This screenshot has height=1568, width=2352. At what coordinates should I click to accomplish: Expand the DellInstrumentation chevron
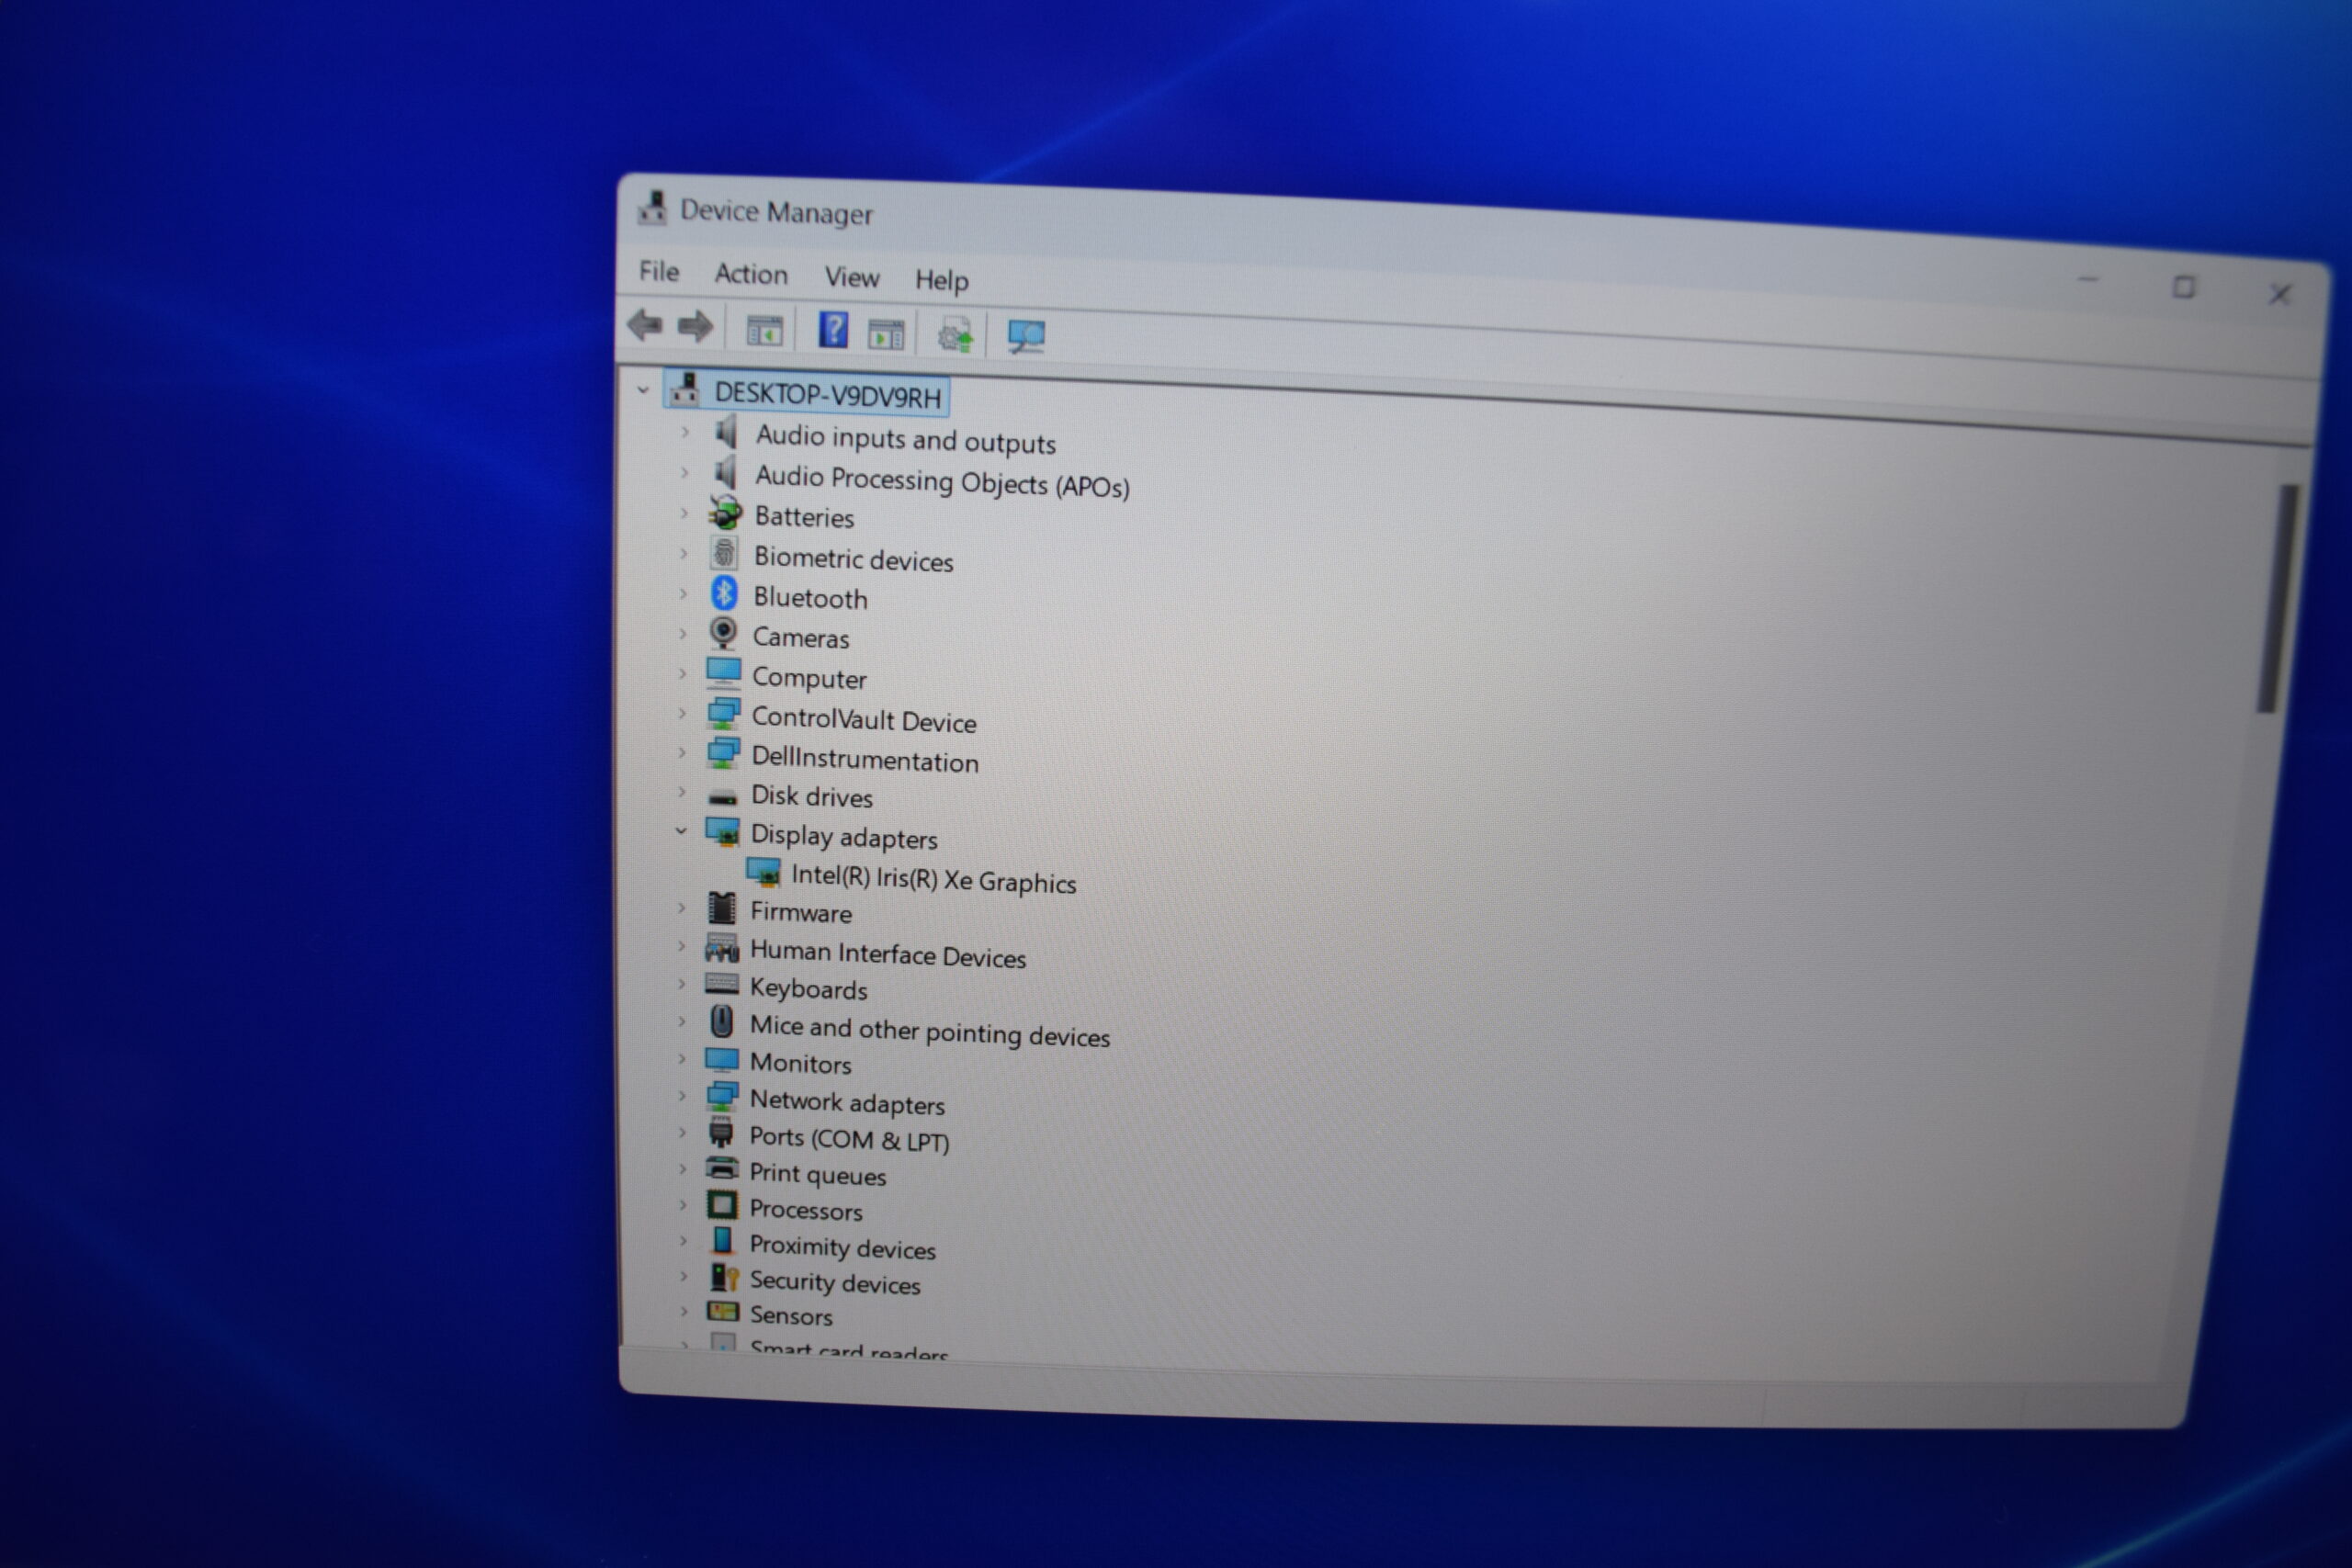tap(682, 753)
